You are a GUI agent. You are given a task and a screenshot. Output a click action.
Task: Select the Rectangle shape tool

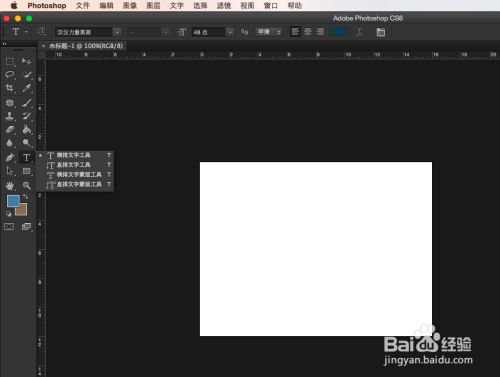point(27,171)
